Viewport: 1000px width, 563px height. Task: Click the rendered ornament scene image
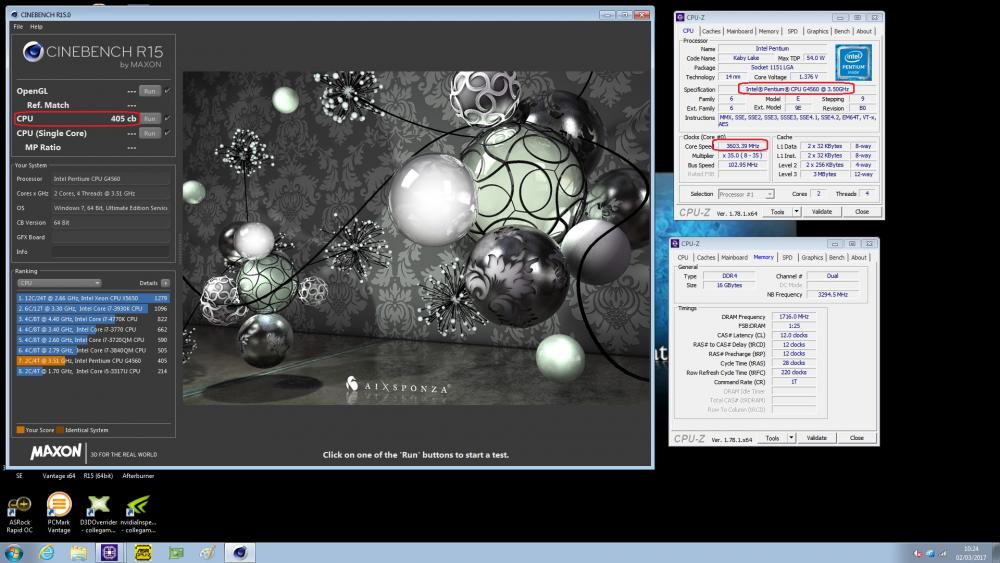tap(415, 237)
